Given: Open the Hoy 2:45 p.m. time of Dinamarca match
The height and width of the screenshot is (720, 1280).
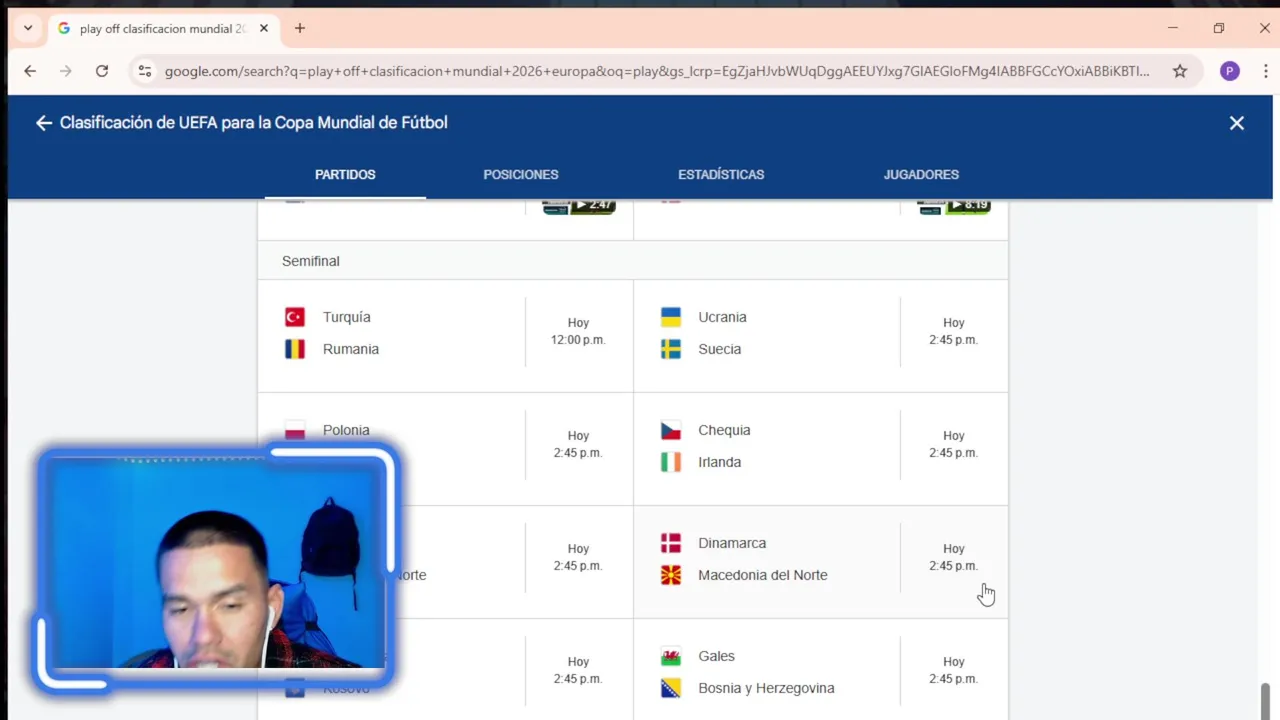Looking at the screenshot, I should coord(954,557).
